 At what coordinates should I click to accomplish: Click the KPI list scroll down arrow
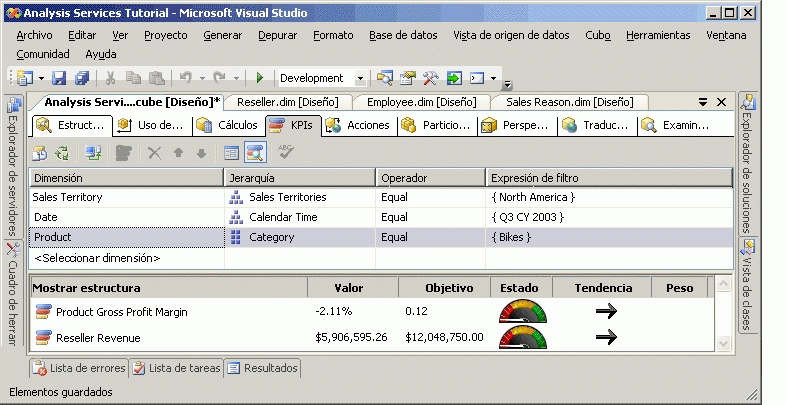(723, 343)
